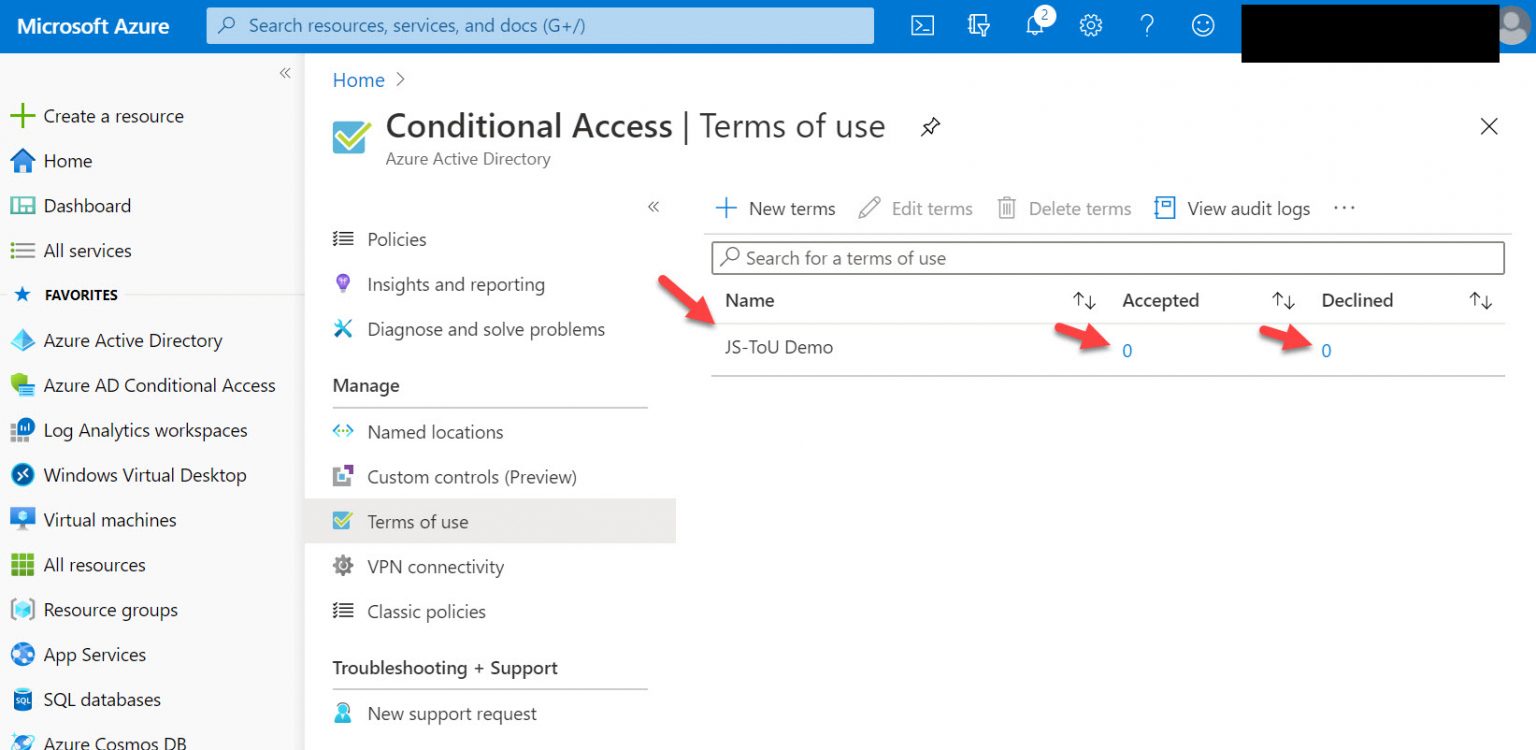Image resolution: width=1536 pixels, height=750 pixels.
Task: Collapse the left favorites sidebar
Action: click(284, 73)
